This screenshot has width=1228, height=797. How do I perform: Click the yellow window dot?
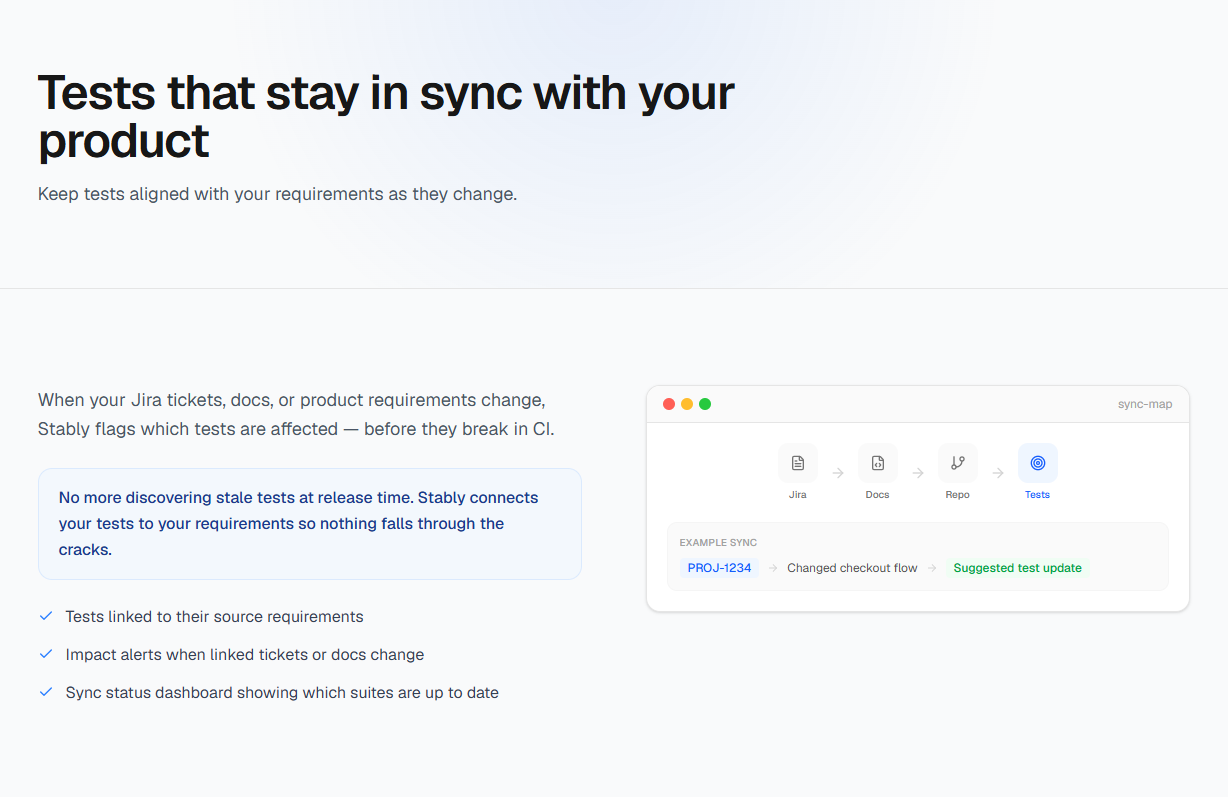[687, 404]
